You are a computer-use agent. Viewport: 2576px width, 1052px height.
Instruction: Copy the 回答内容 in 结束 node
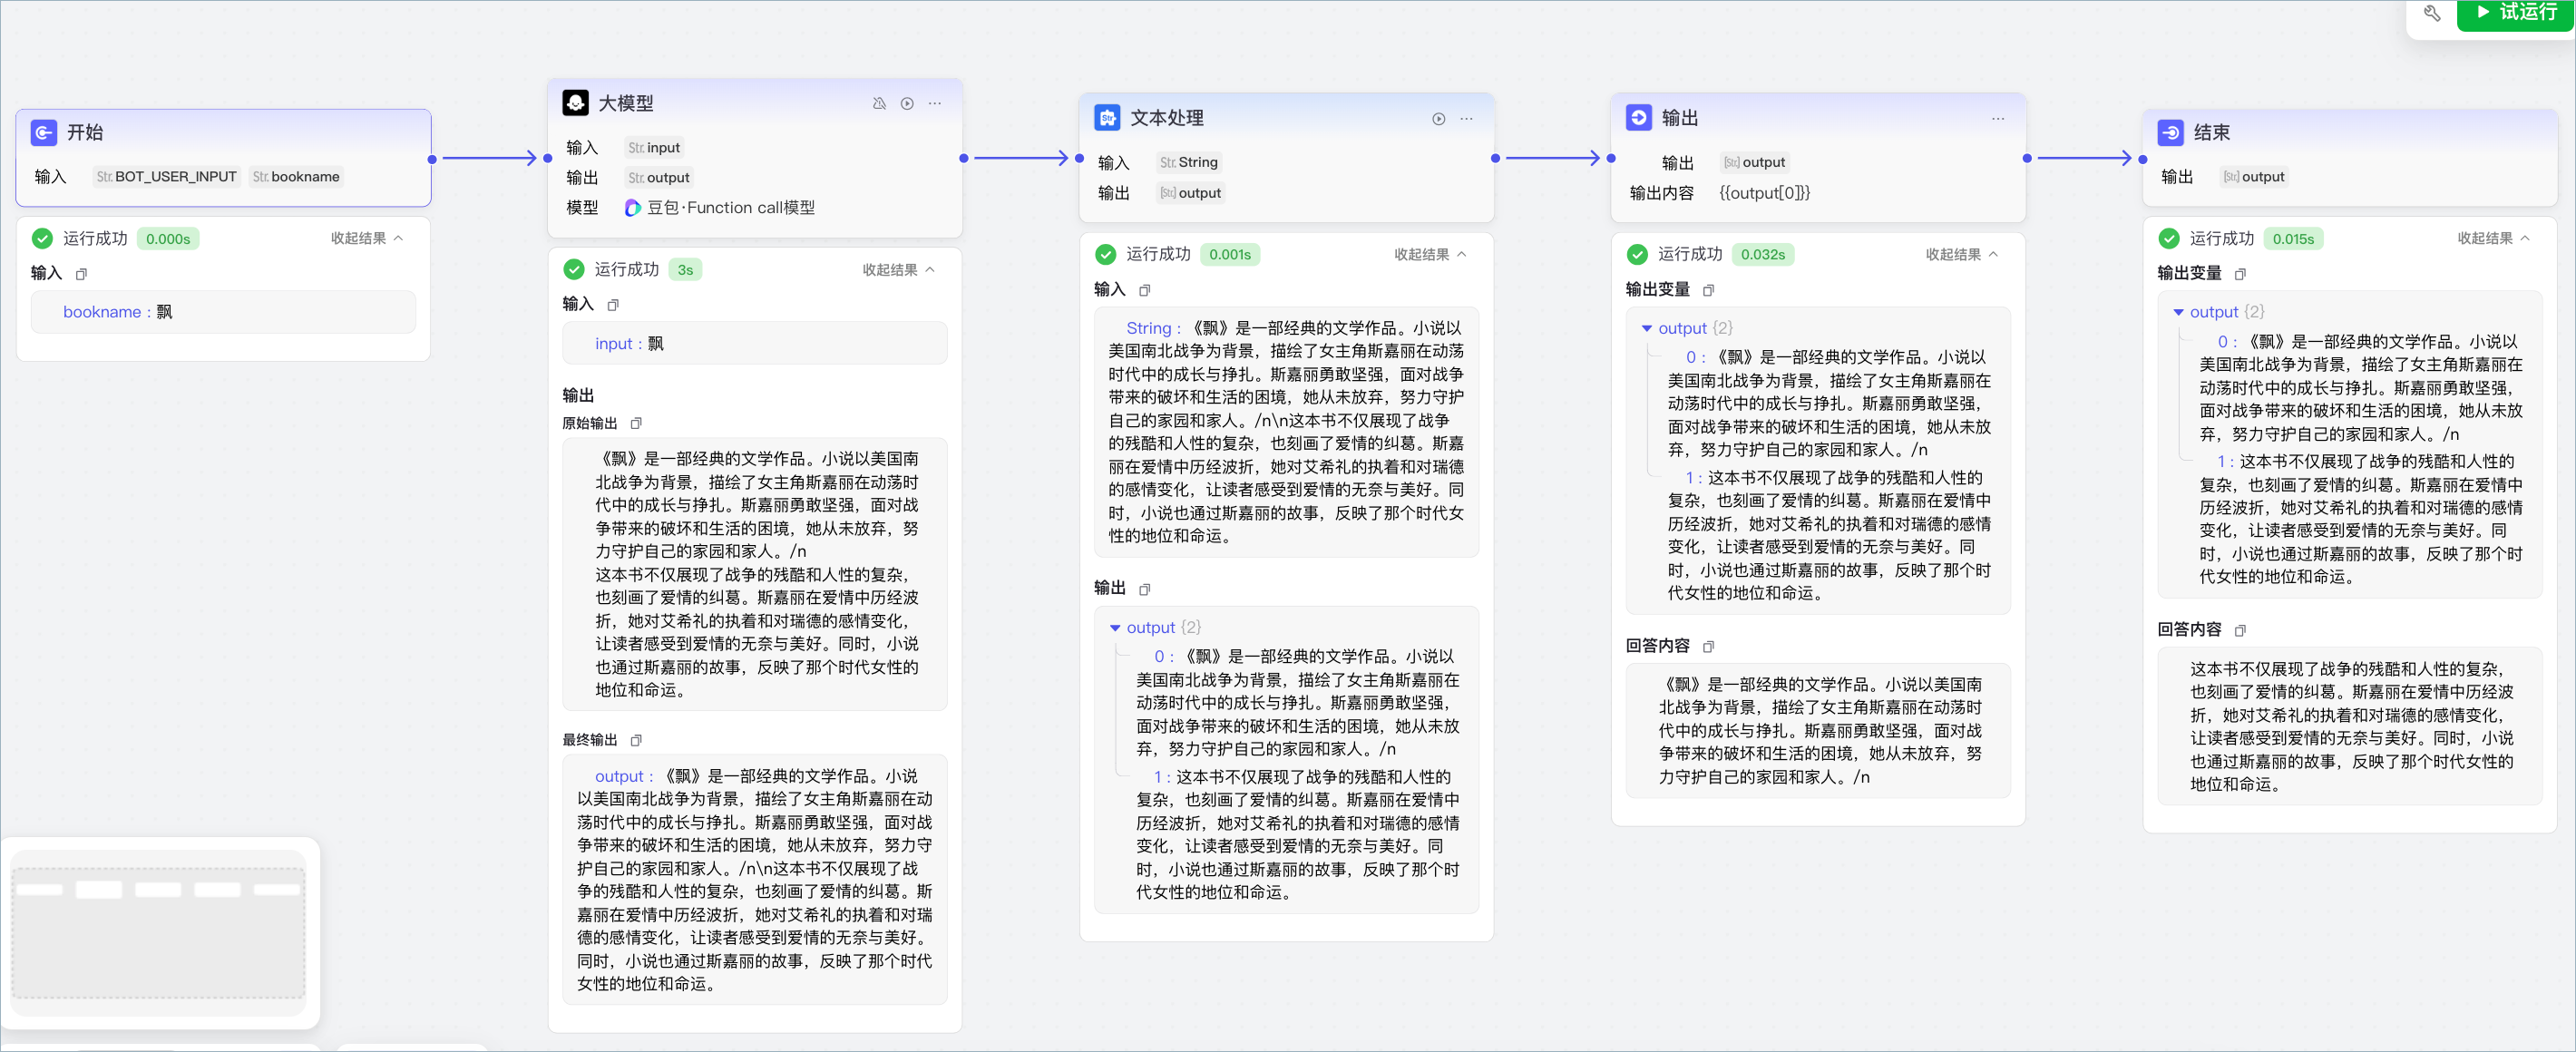click(2240, 630)
